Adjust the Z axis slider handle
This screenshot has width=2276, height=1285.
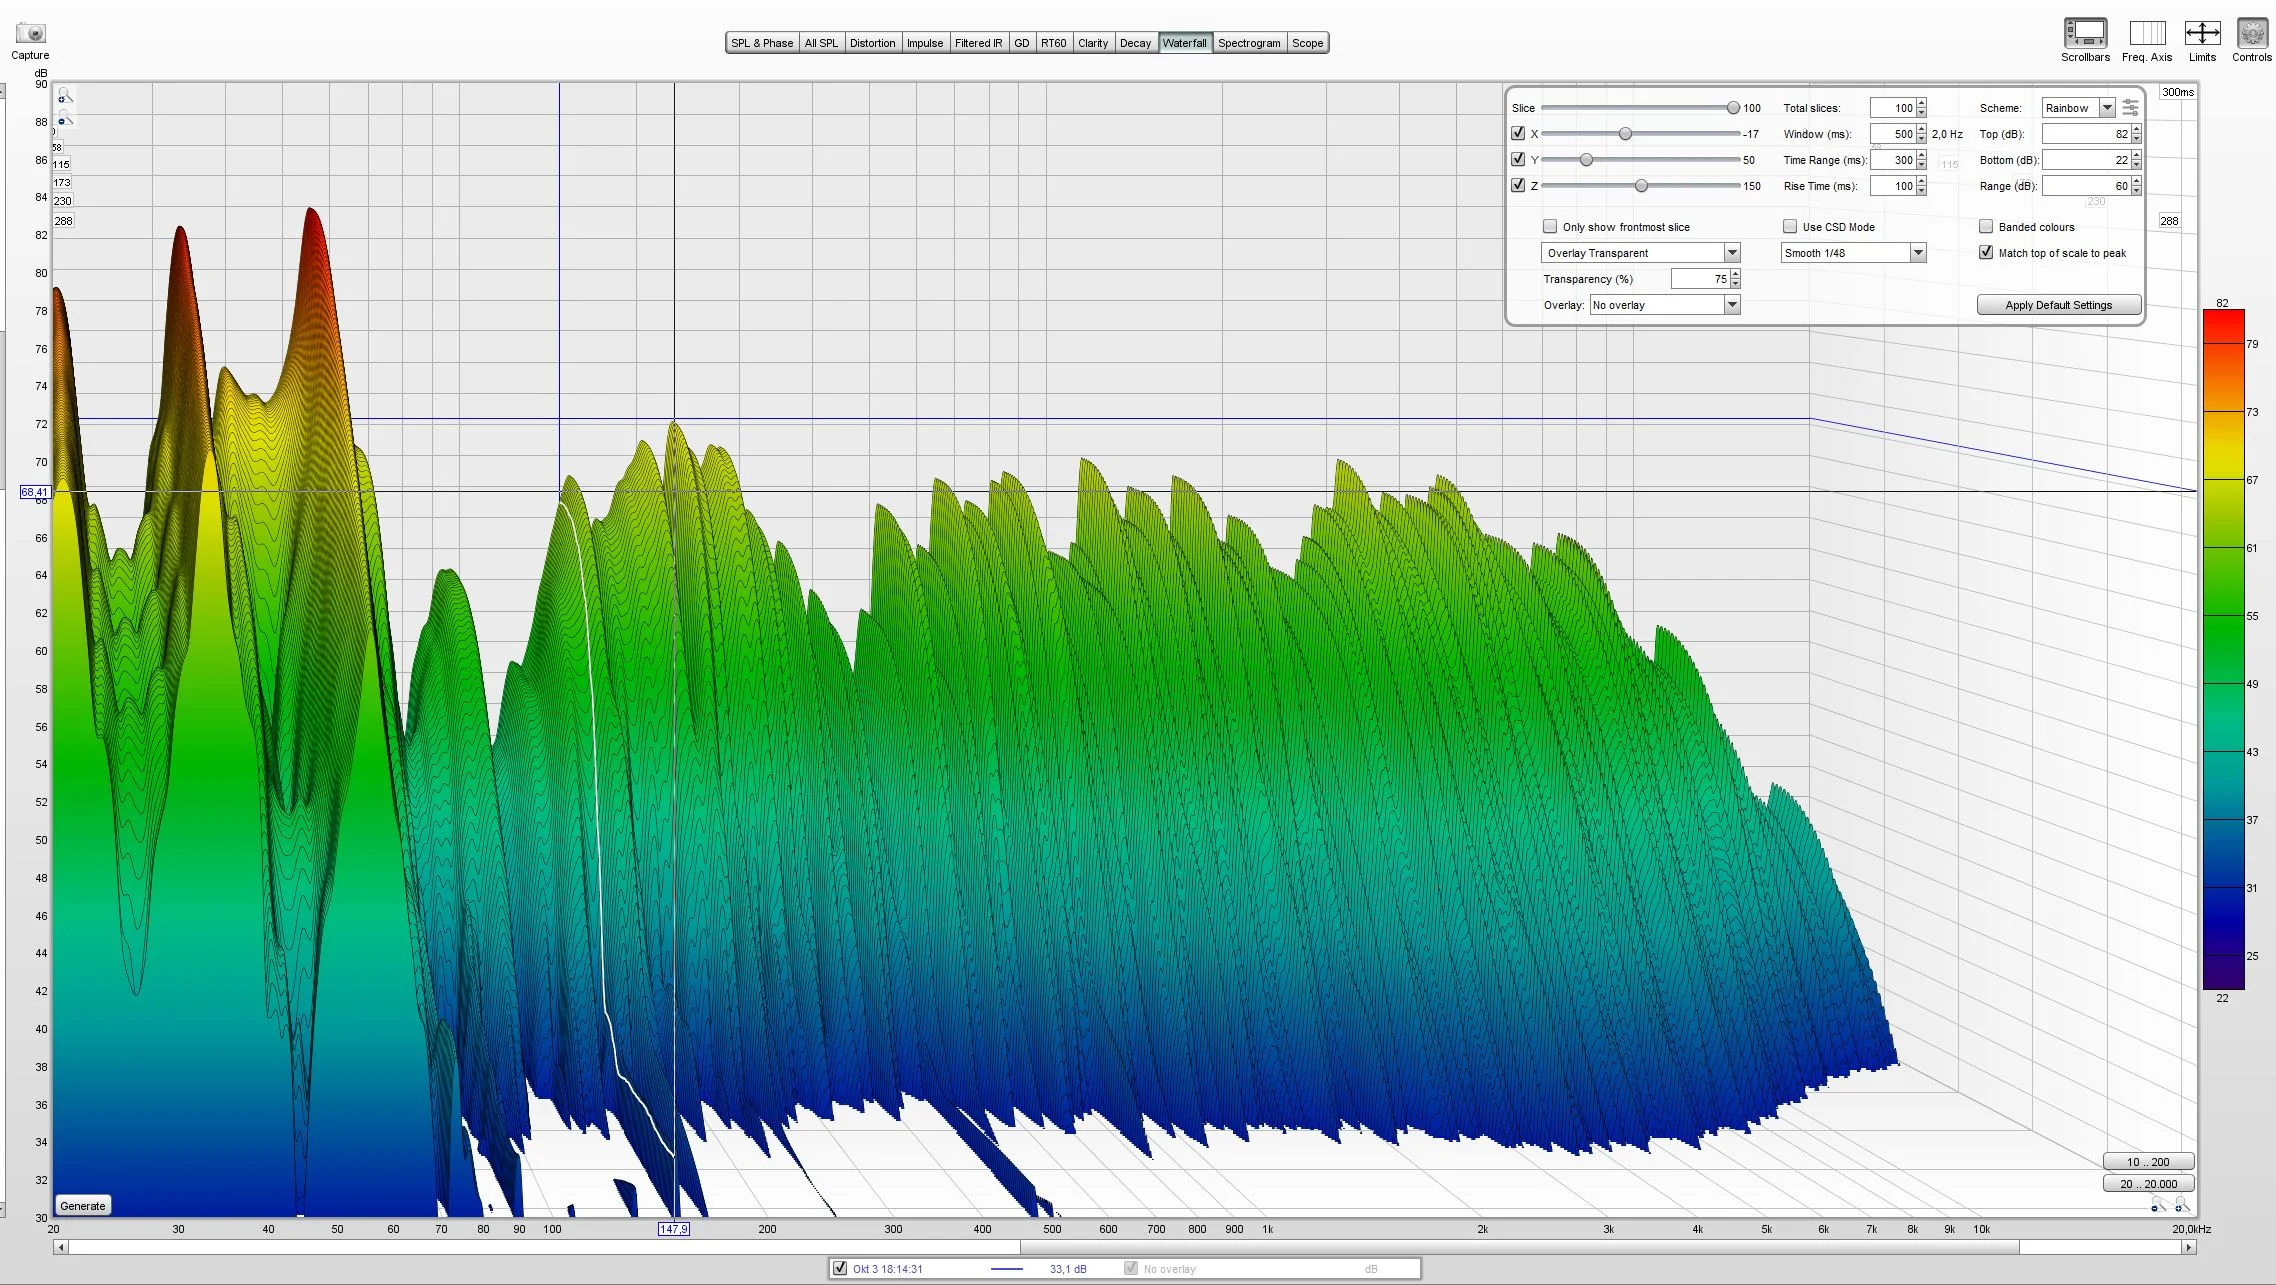1641,185
